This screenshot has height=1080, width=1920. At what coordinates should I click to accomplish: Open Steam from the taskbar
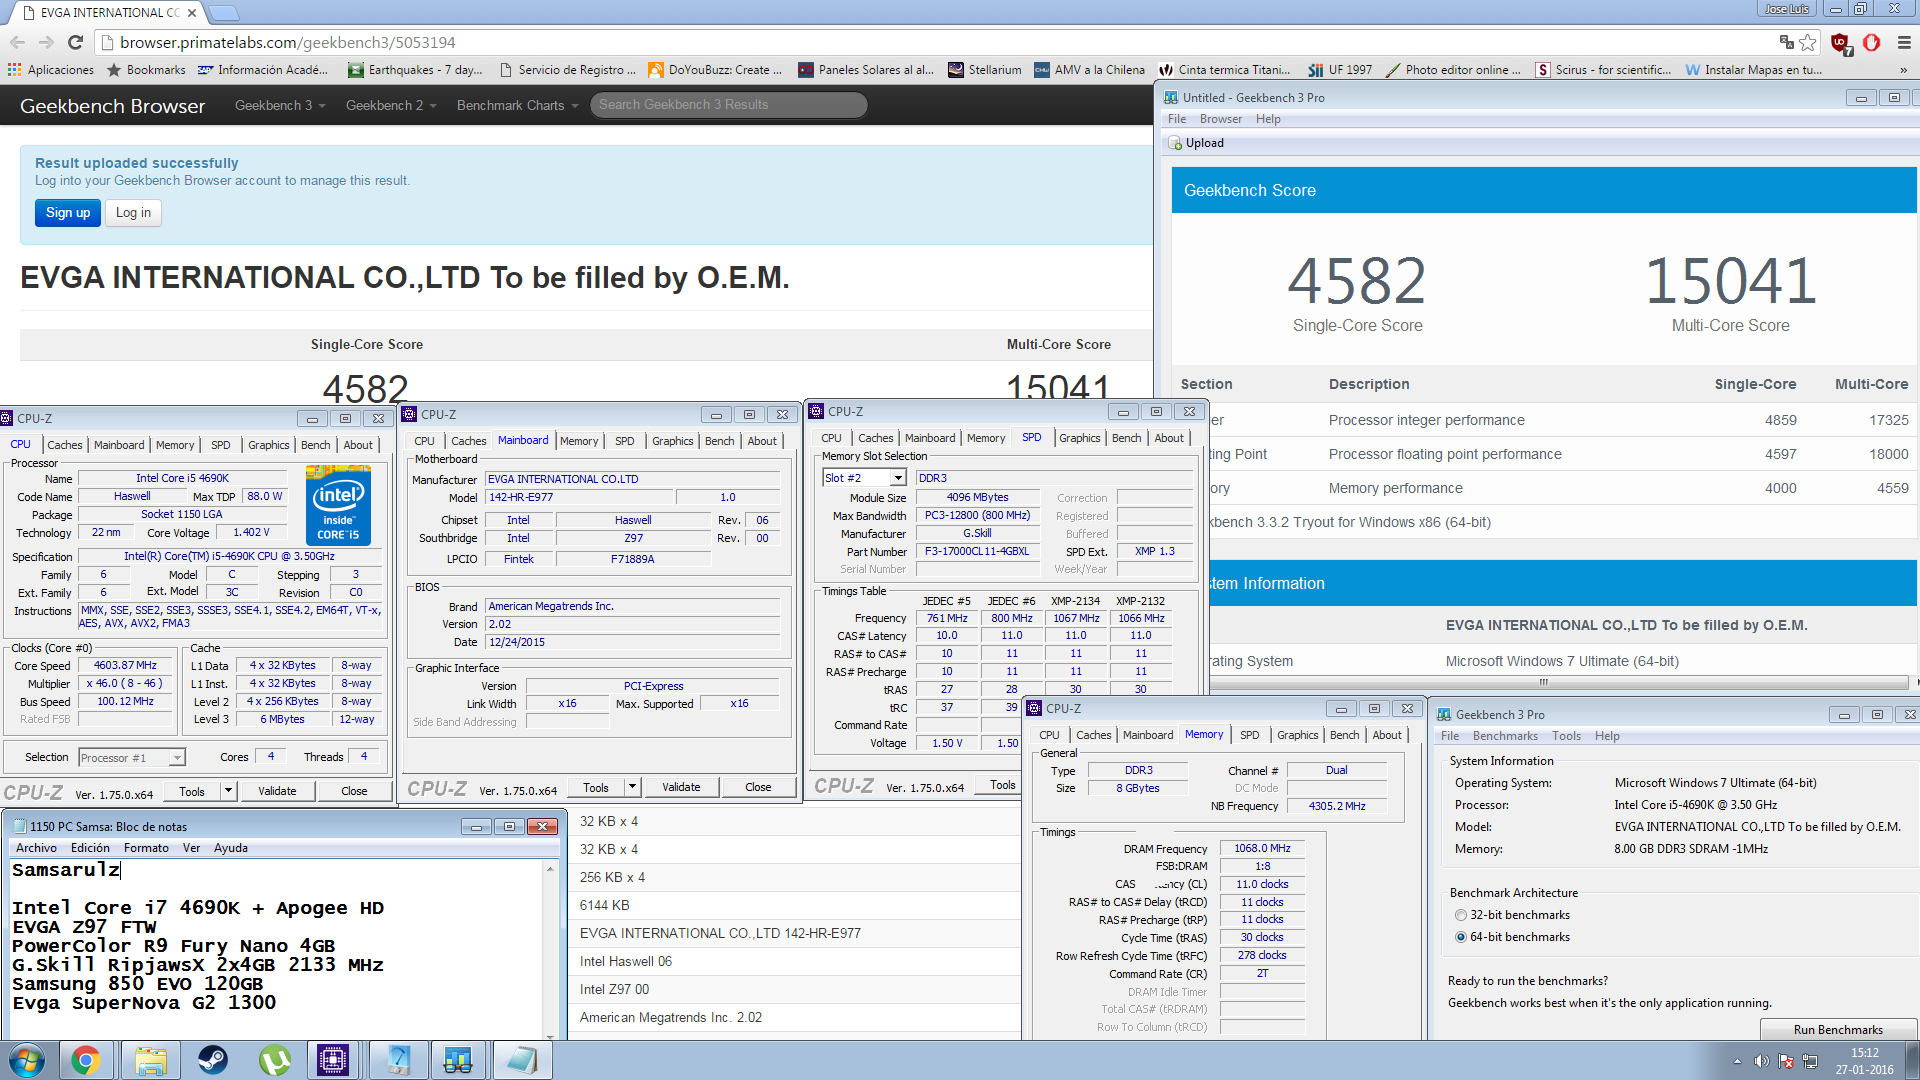212,1060
